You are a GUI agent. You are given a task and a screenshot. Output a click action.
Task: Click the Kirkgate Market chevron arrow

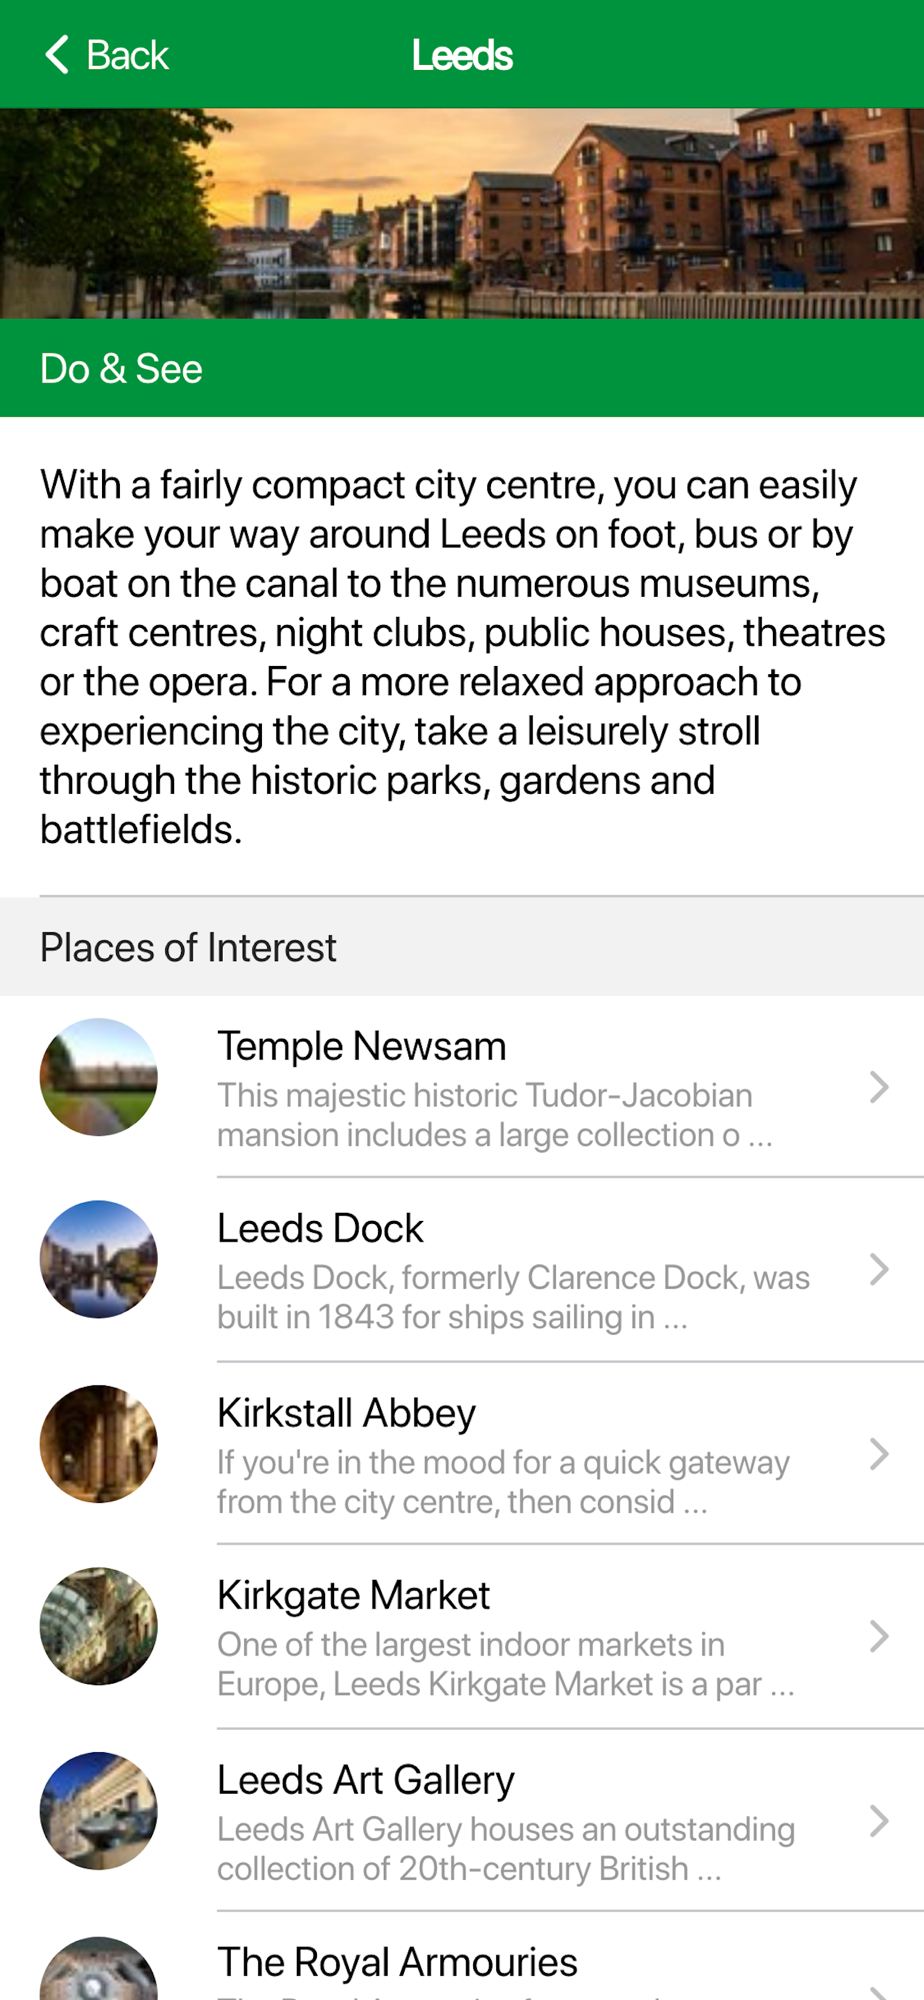(x=879, y=1637)
